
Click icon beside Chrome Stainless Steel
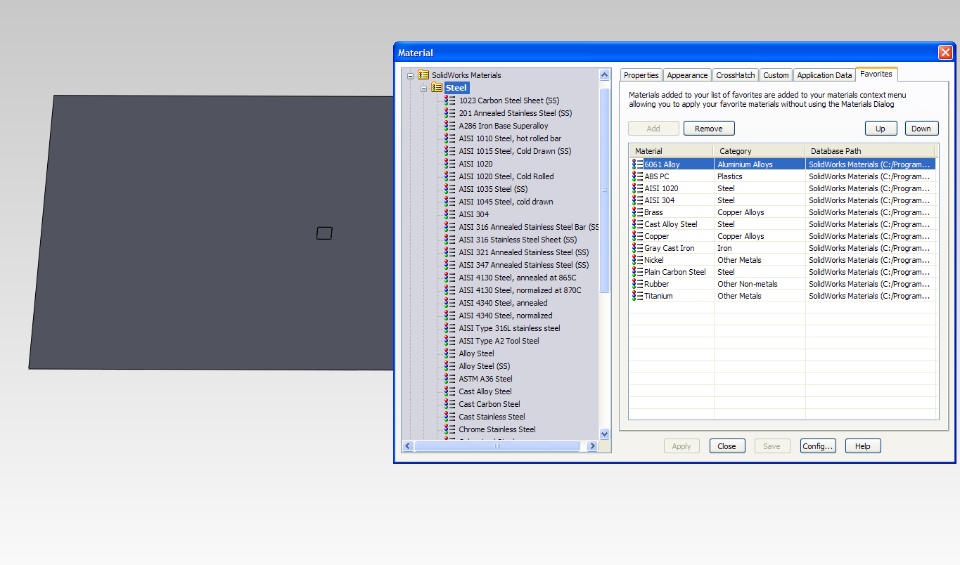tap(450, 429)
